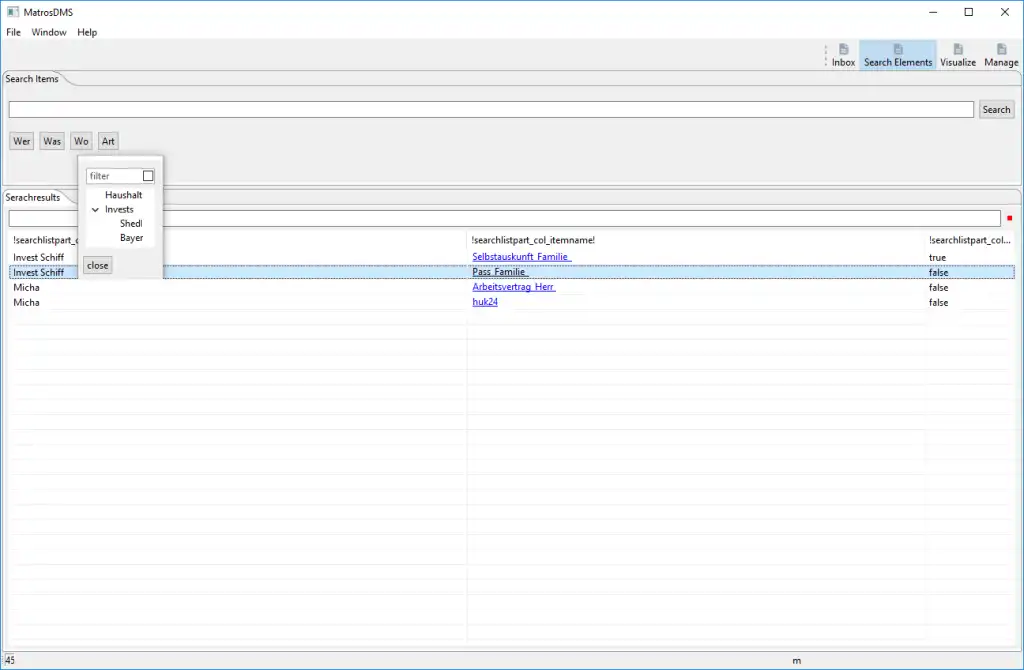The height and width of the screenshot is (670, 1024).
Task: Minimize the MatrosDMS window
Action: [933, 12]
